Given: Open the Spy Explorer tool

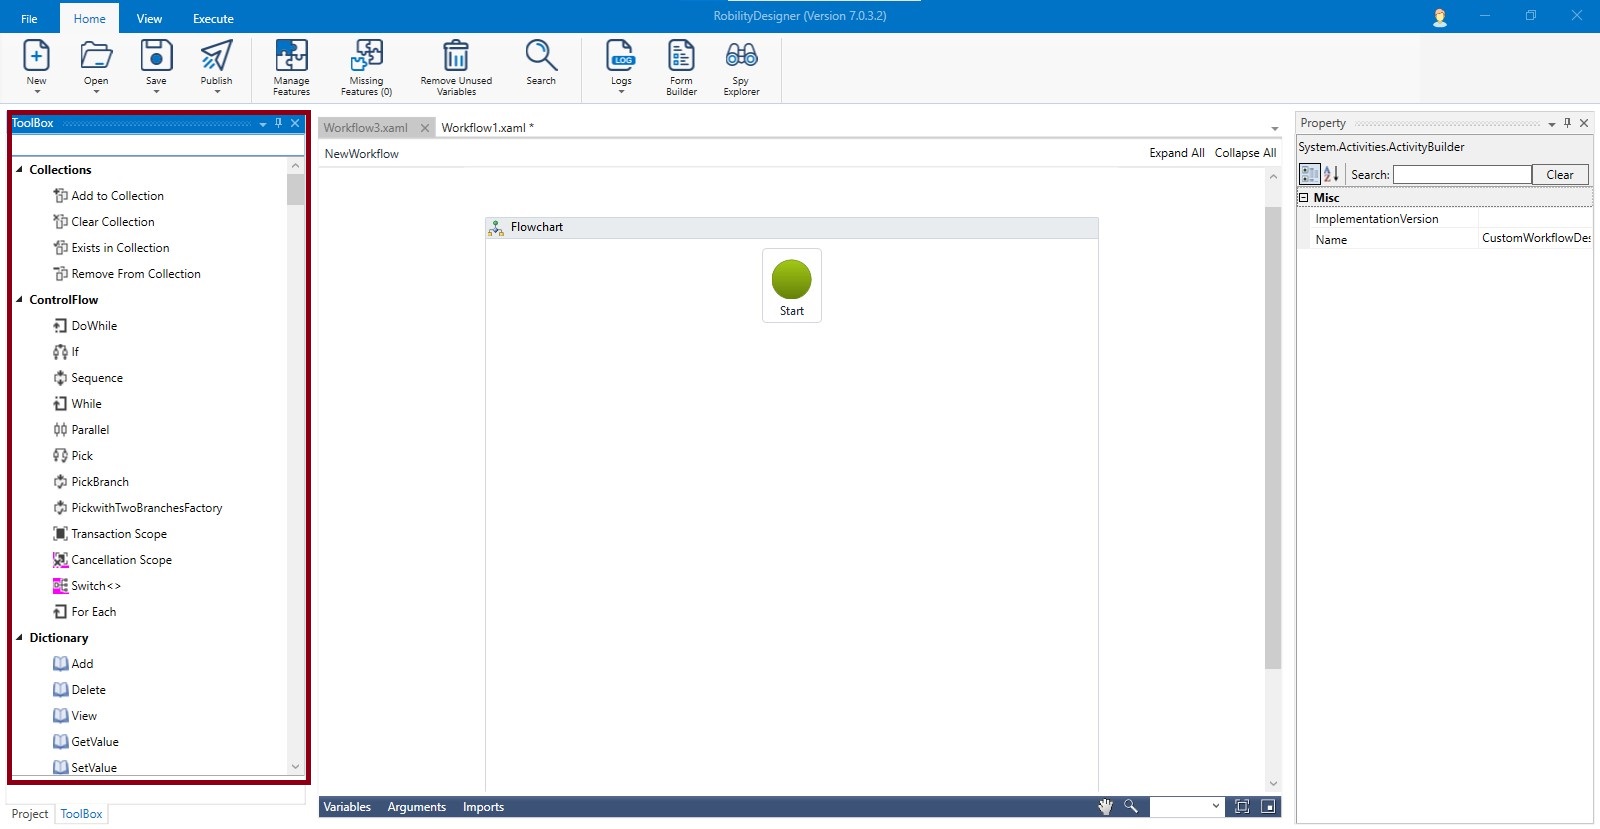Looking at the screenshot, I should [741, 56].
